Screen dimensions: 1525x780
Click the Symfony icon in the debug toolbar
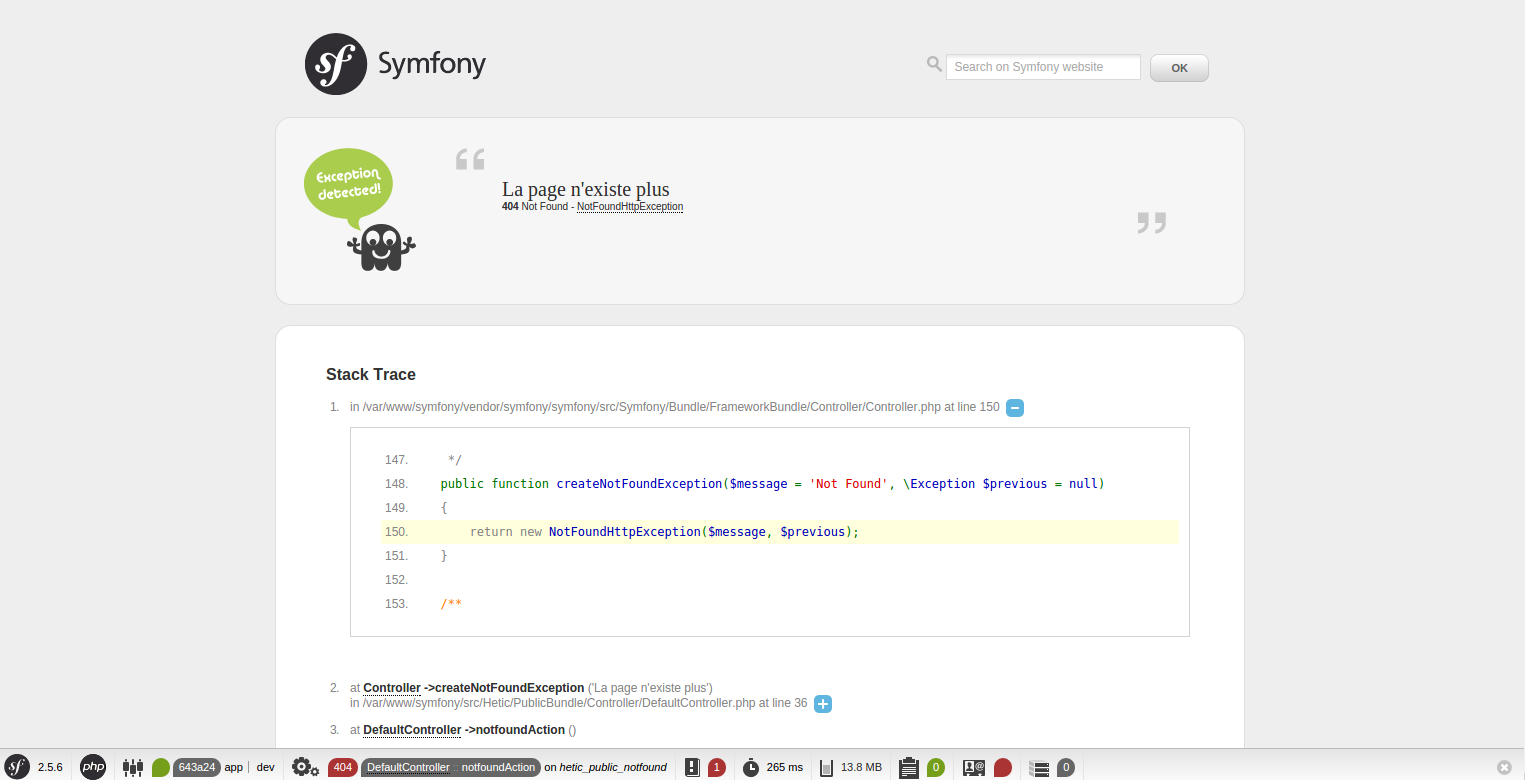point(17,767)
